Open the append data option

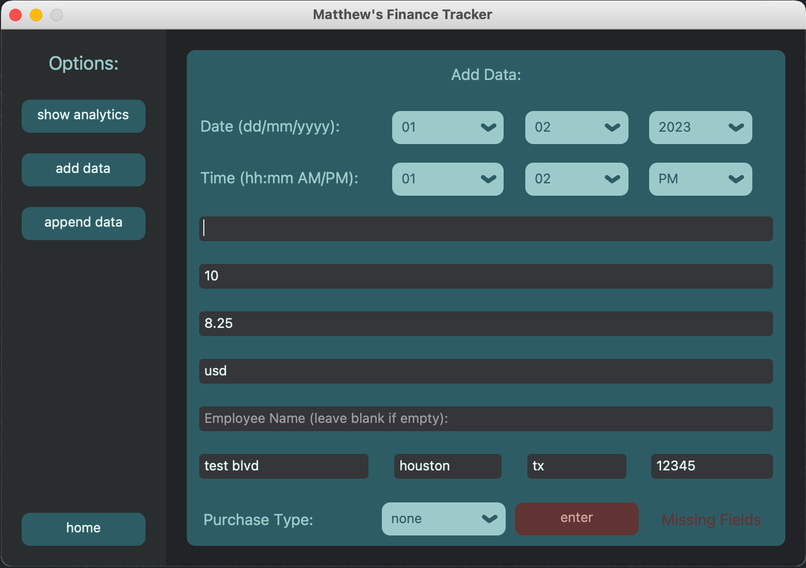(83, 223)
